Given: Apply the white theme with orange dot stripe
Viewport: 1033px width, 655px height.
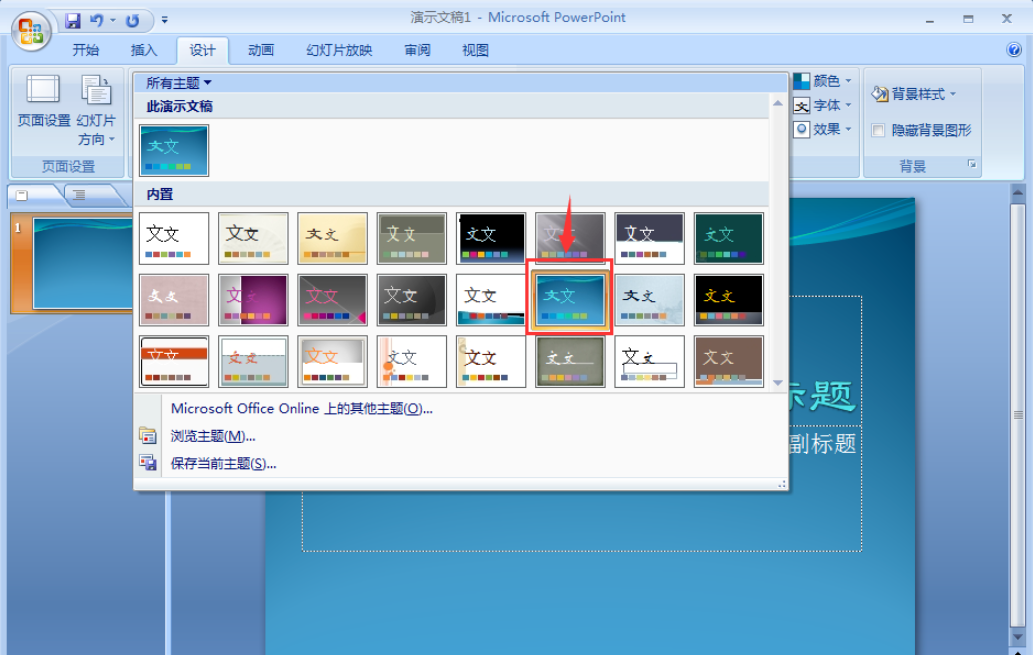Looking at the screenshot, I should (412, 361).
